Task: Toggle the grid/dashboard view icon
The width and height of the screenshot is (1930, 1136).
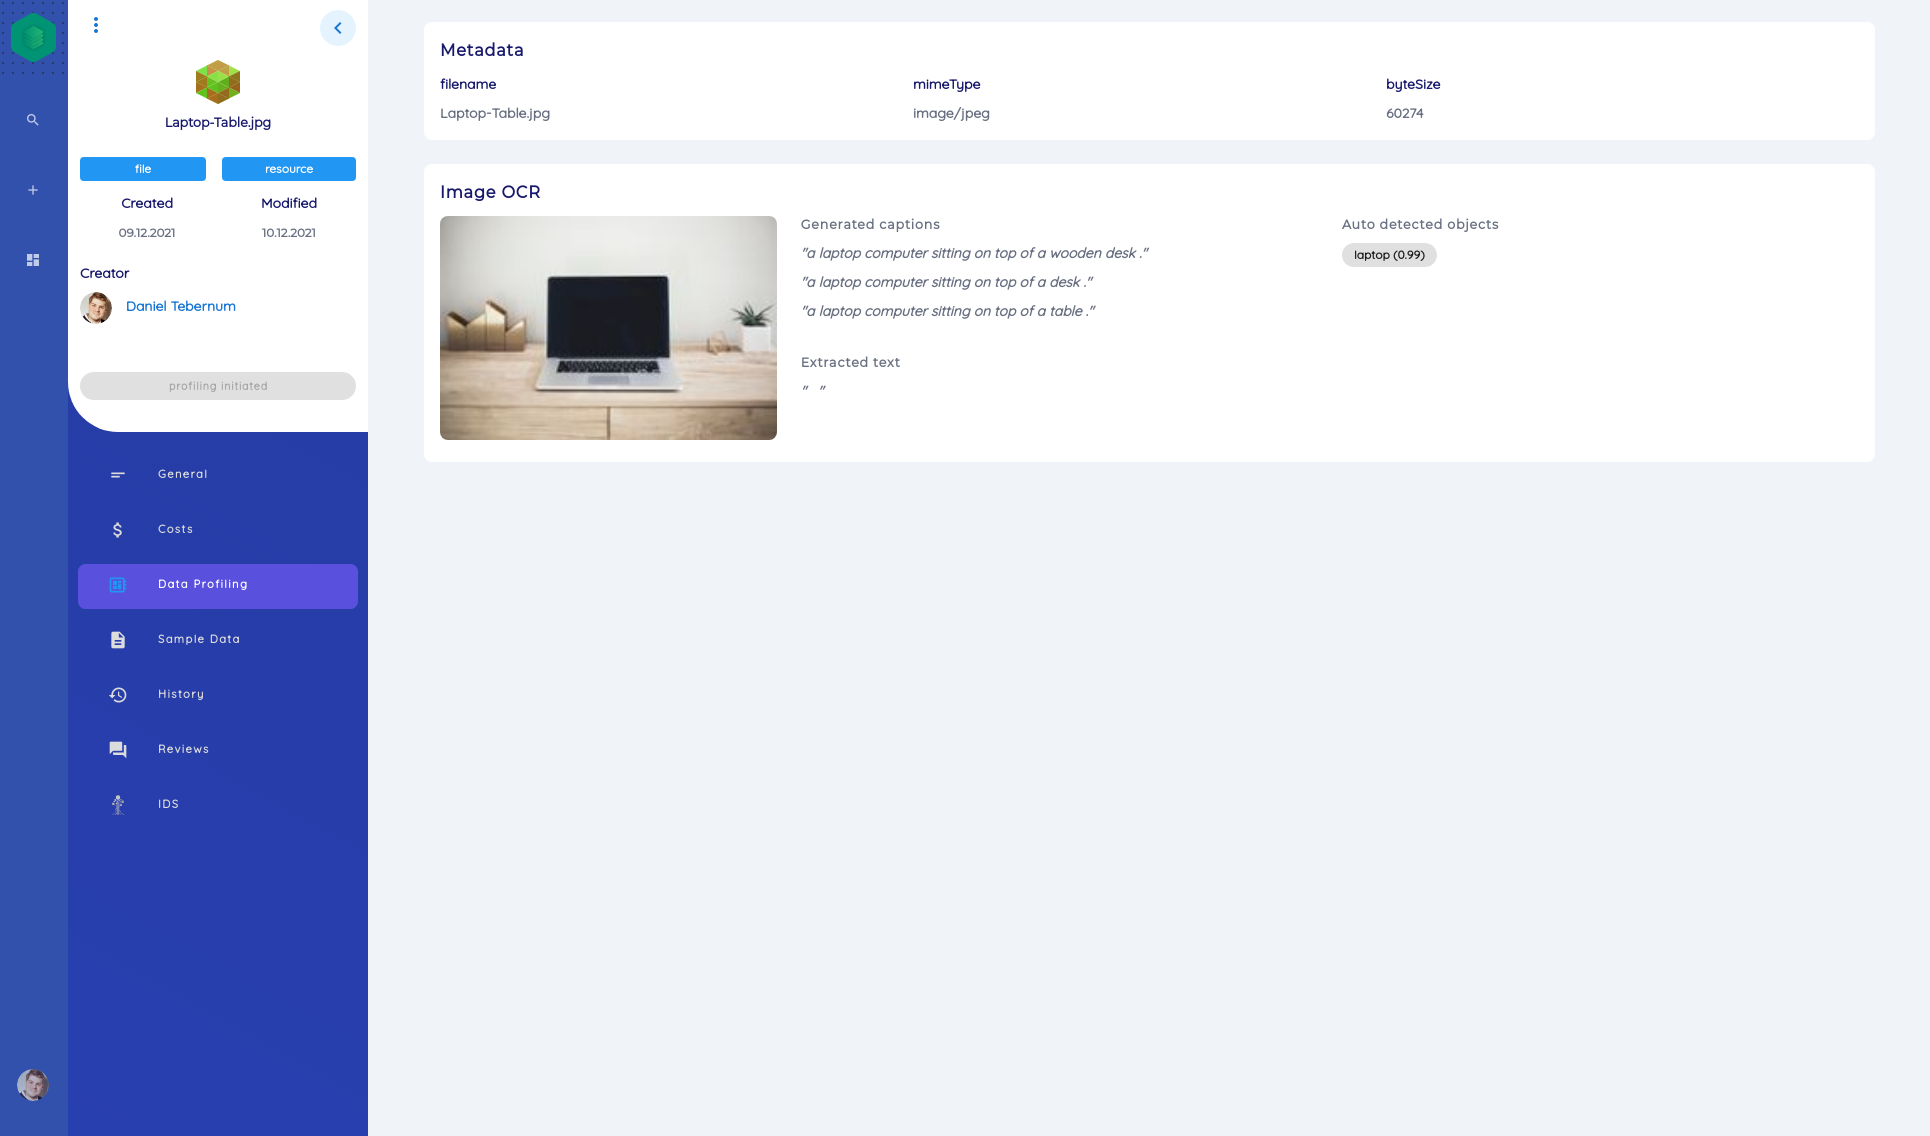Action: 34,260
